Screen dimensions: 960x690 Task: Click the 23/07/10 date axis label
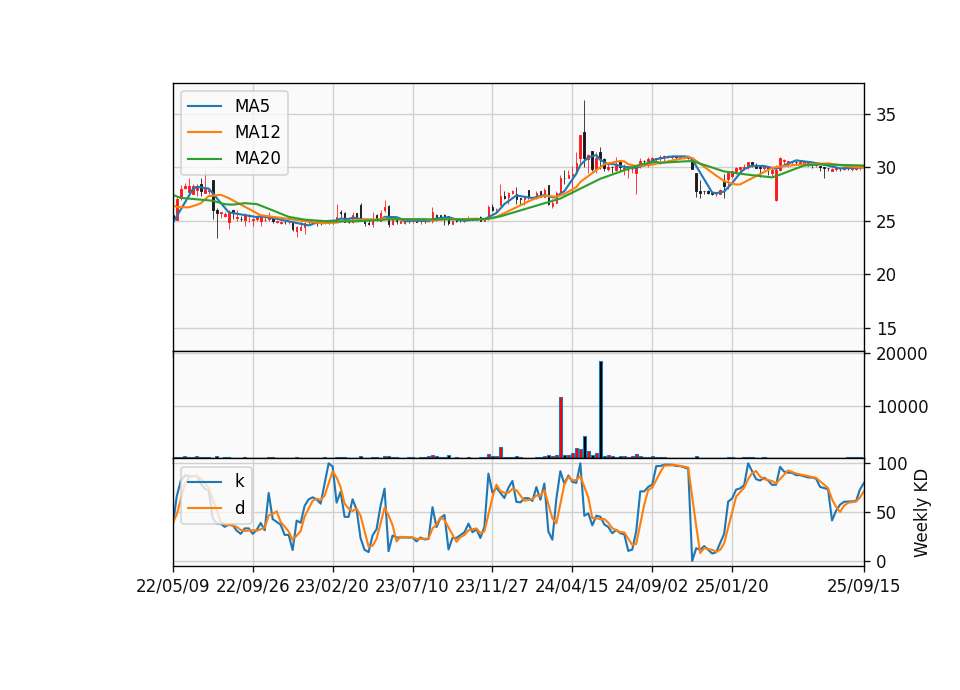point(412,586)
